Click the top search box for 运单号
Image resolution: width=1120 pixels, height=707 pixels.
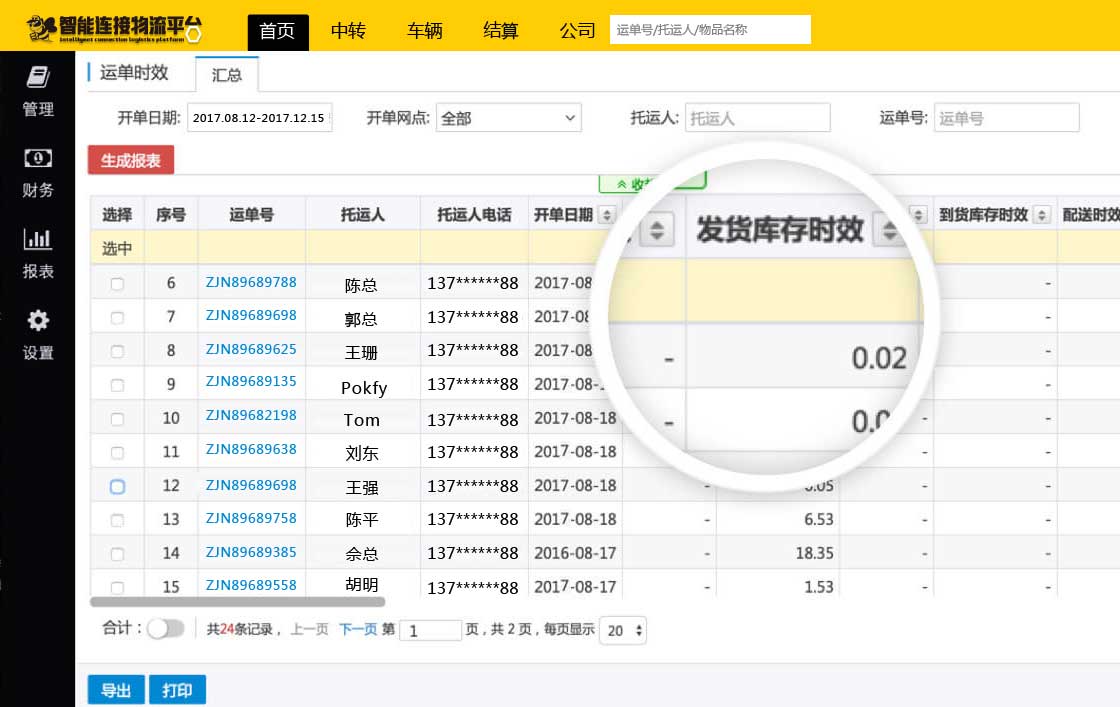(710, 30)
